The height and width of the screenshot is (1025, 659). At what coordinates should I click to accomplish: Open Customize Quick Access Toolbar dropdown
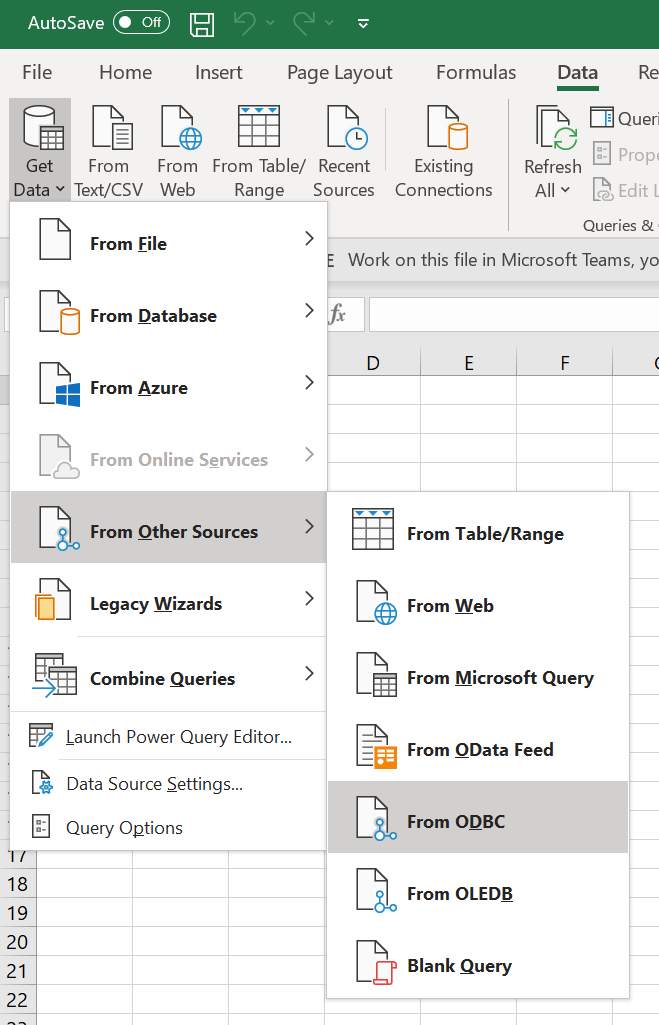(x=363, y=24)
